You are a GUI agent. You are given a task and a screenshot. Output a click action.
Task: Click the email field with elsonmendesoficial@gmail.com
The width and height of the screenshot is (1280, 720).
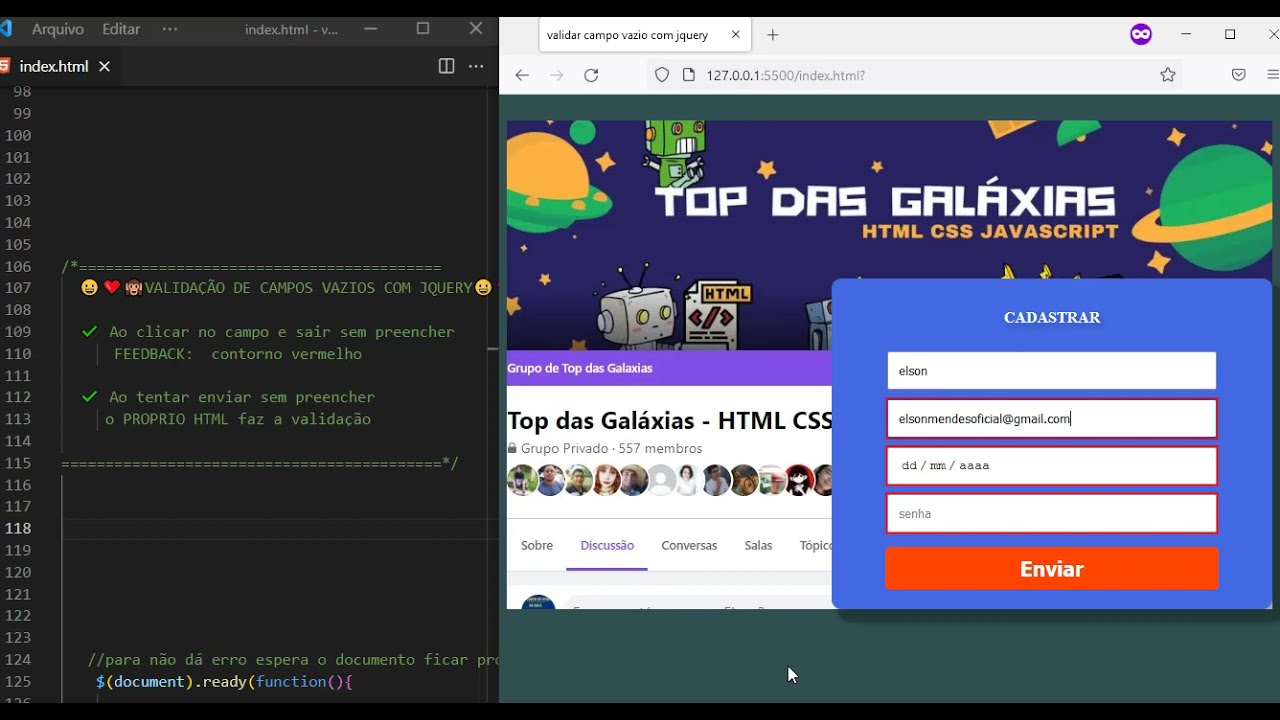point(1051,419)
